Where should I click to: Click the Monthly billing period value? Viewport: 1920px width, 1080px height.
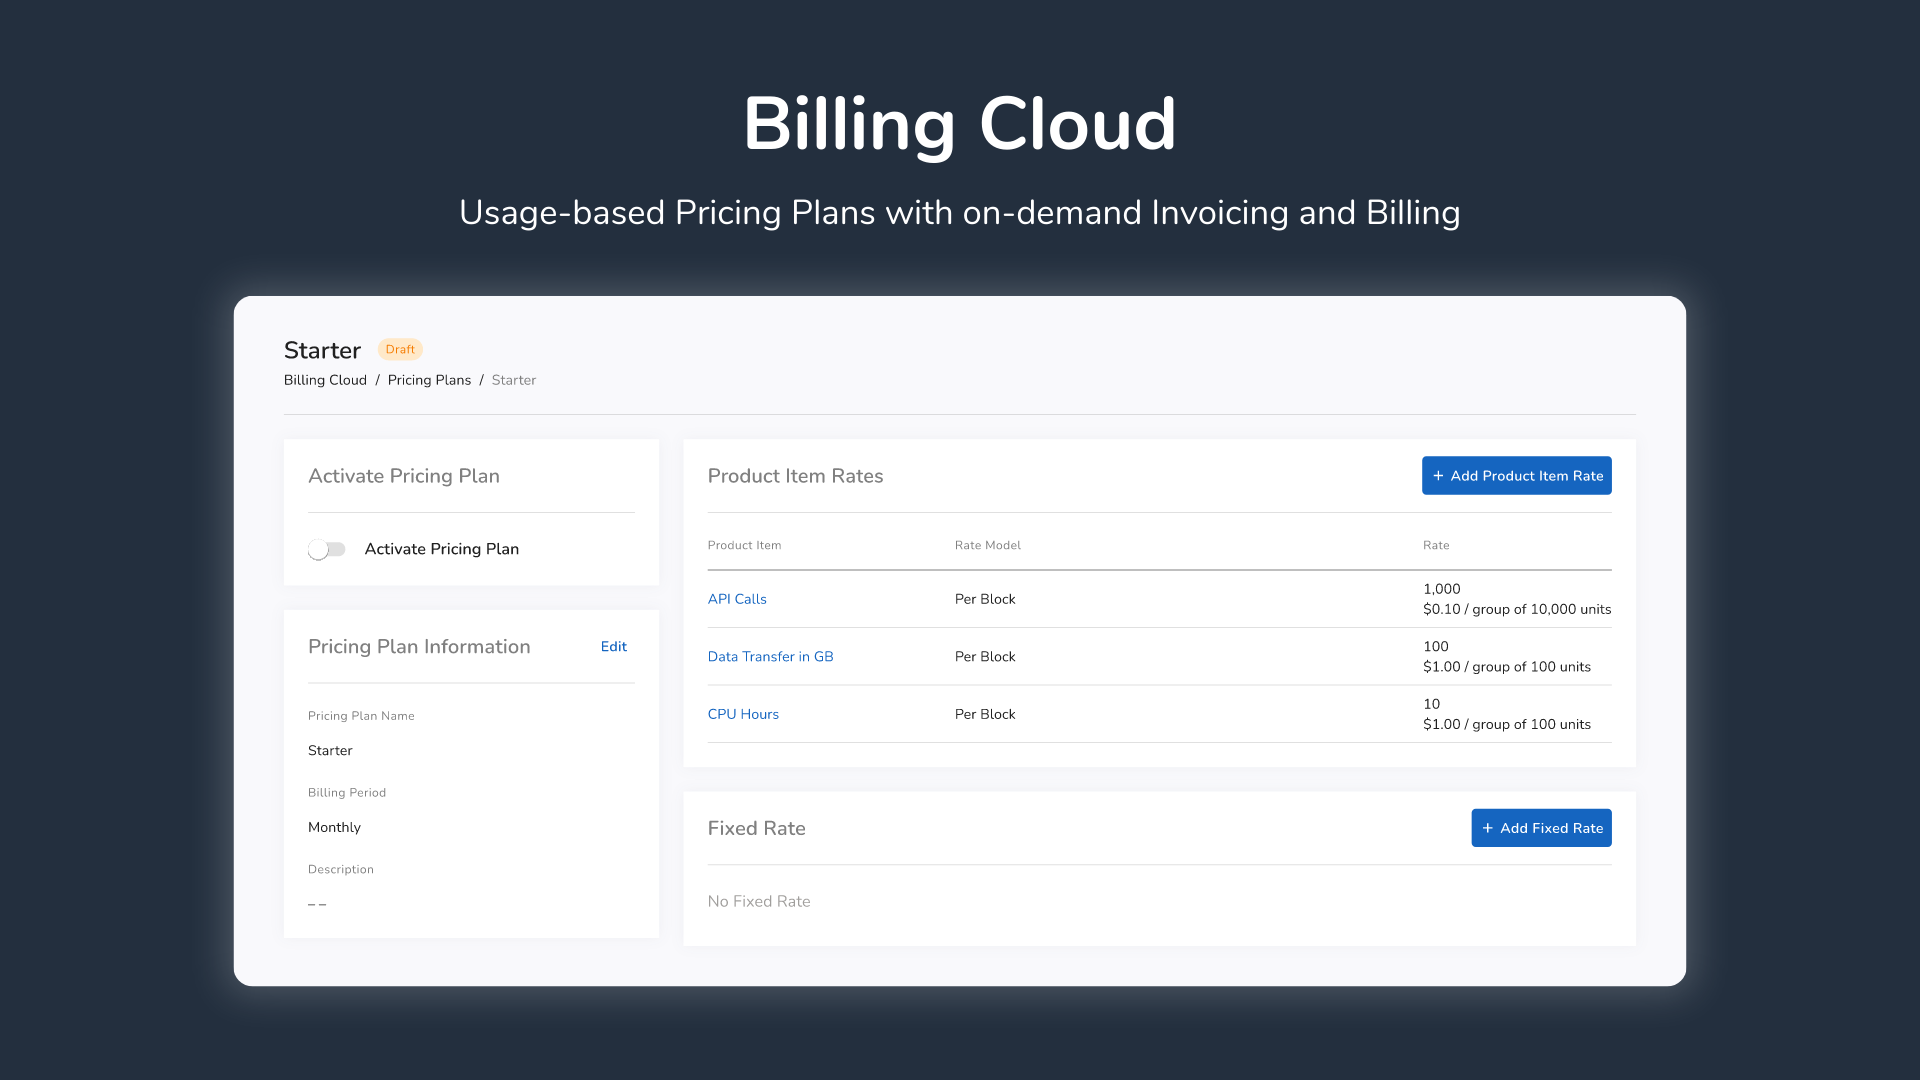pyautogui.click(x=334, y=827)
